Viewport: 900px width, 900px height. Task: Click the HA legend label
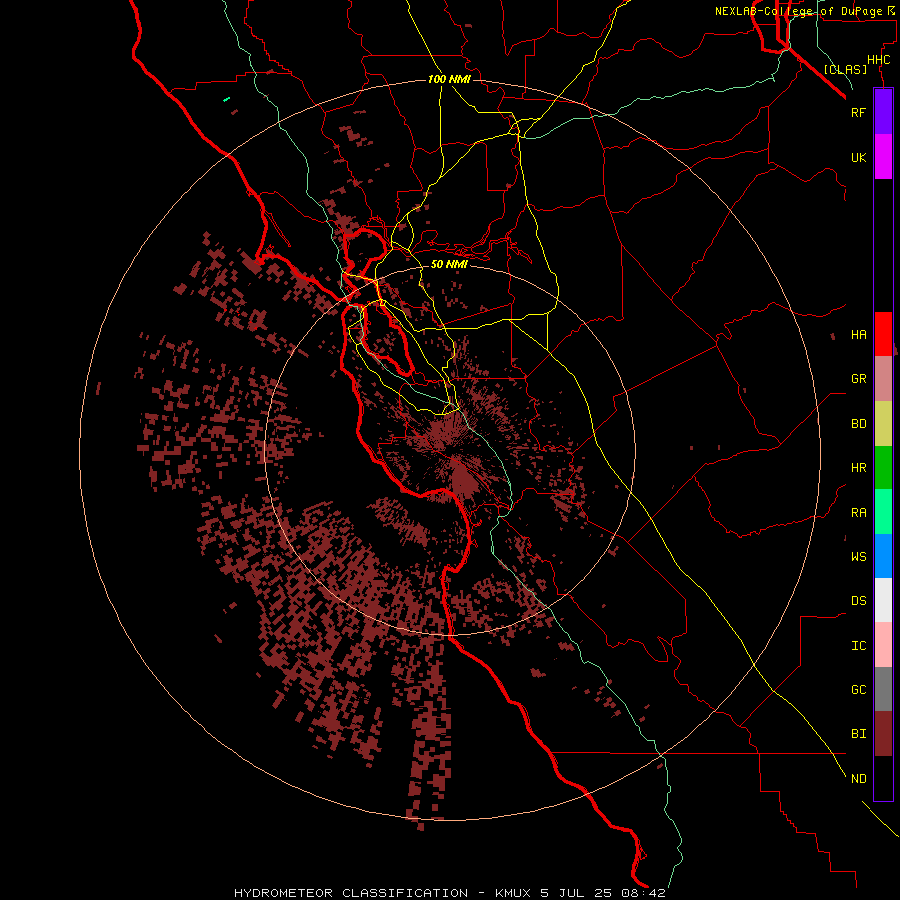point(858,334)
